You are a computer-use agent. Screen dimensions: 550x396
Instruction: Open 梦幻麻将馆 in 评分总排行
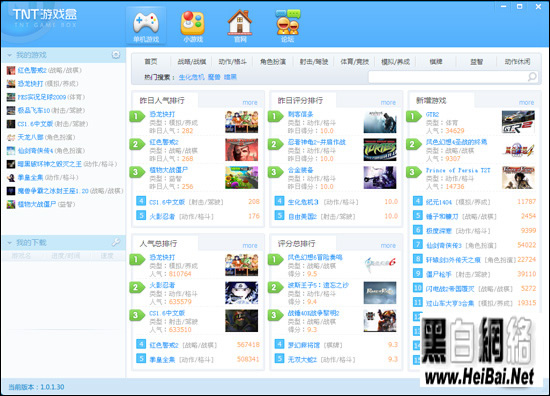coord(304,345)
